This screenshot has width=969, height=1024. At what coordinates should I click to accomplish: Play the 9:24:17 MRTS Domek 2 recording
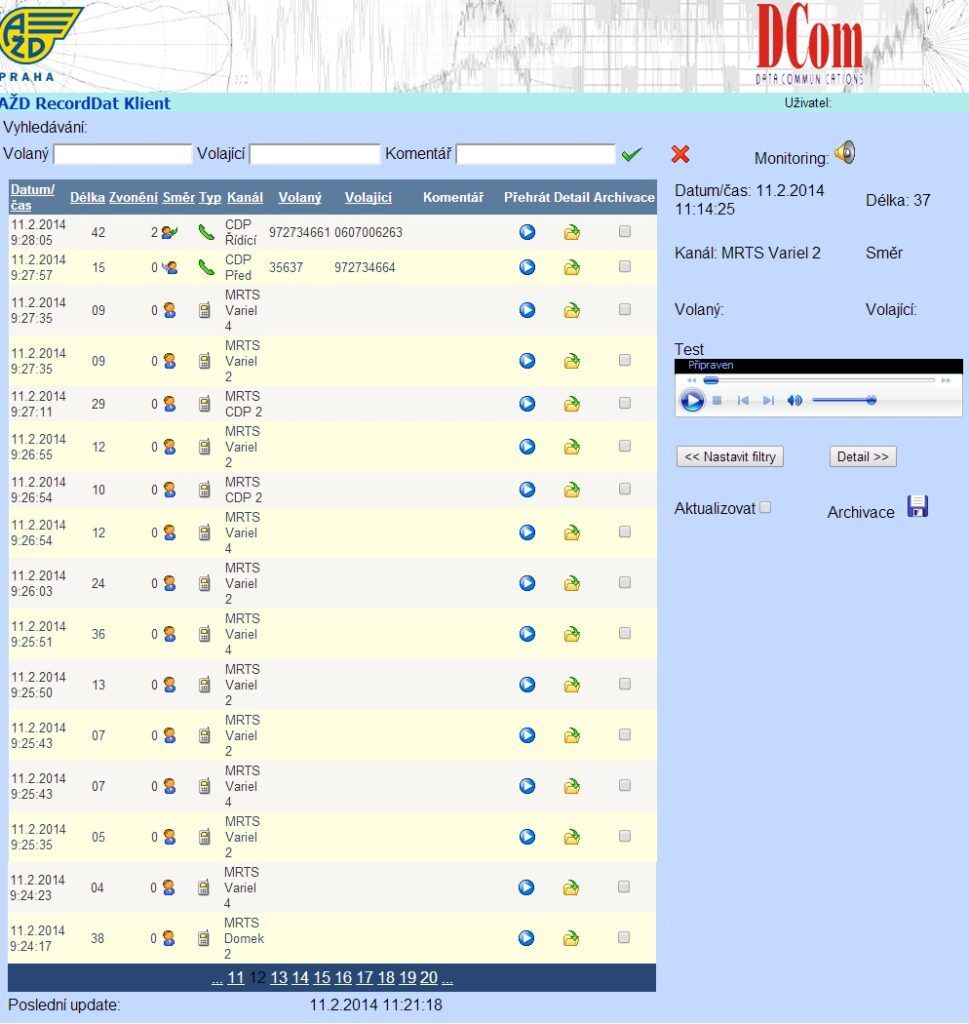(x=526, y=938)
